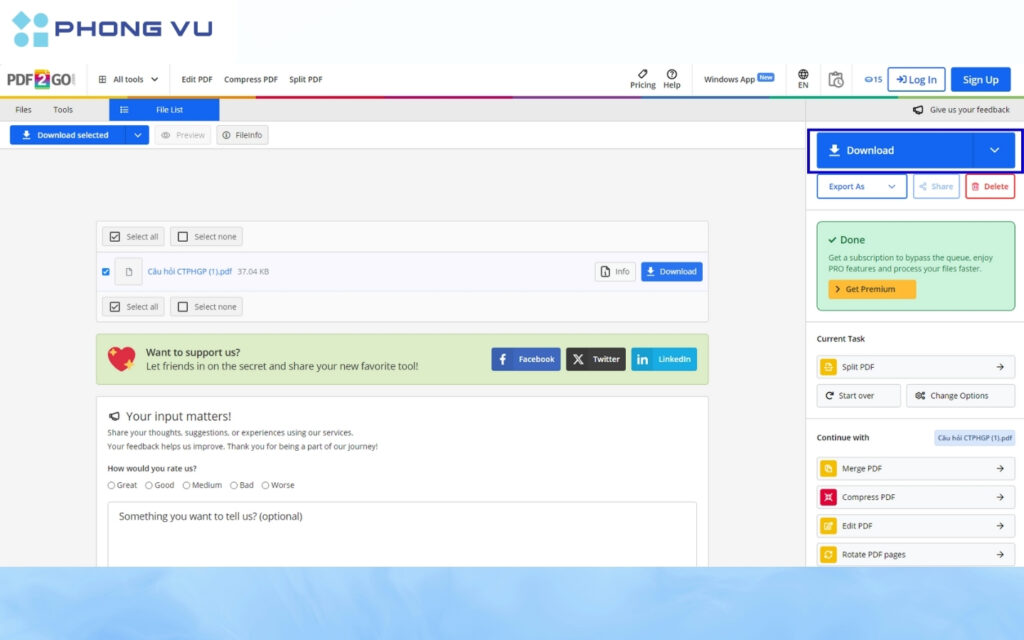The image size is (1024, 640).
Task: Open the clipboard history icon
Action: pos(836,80)
